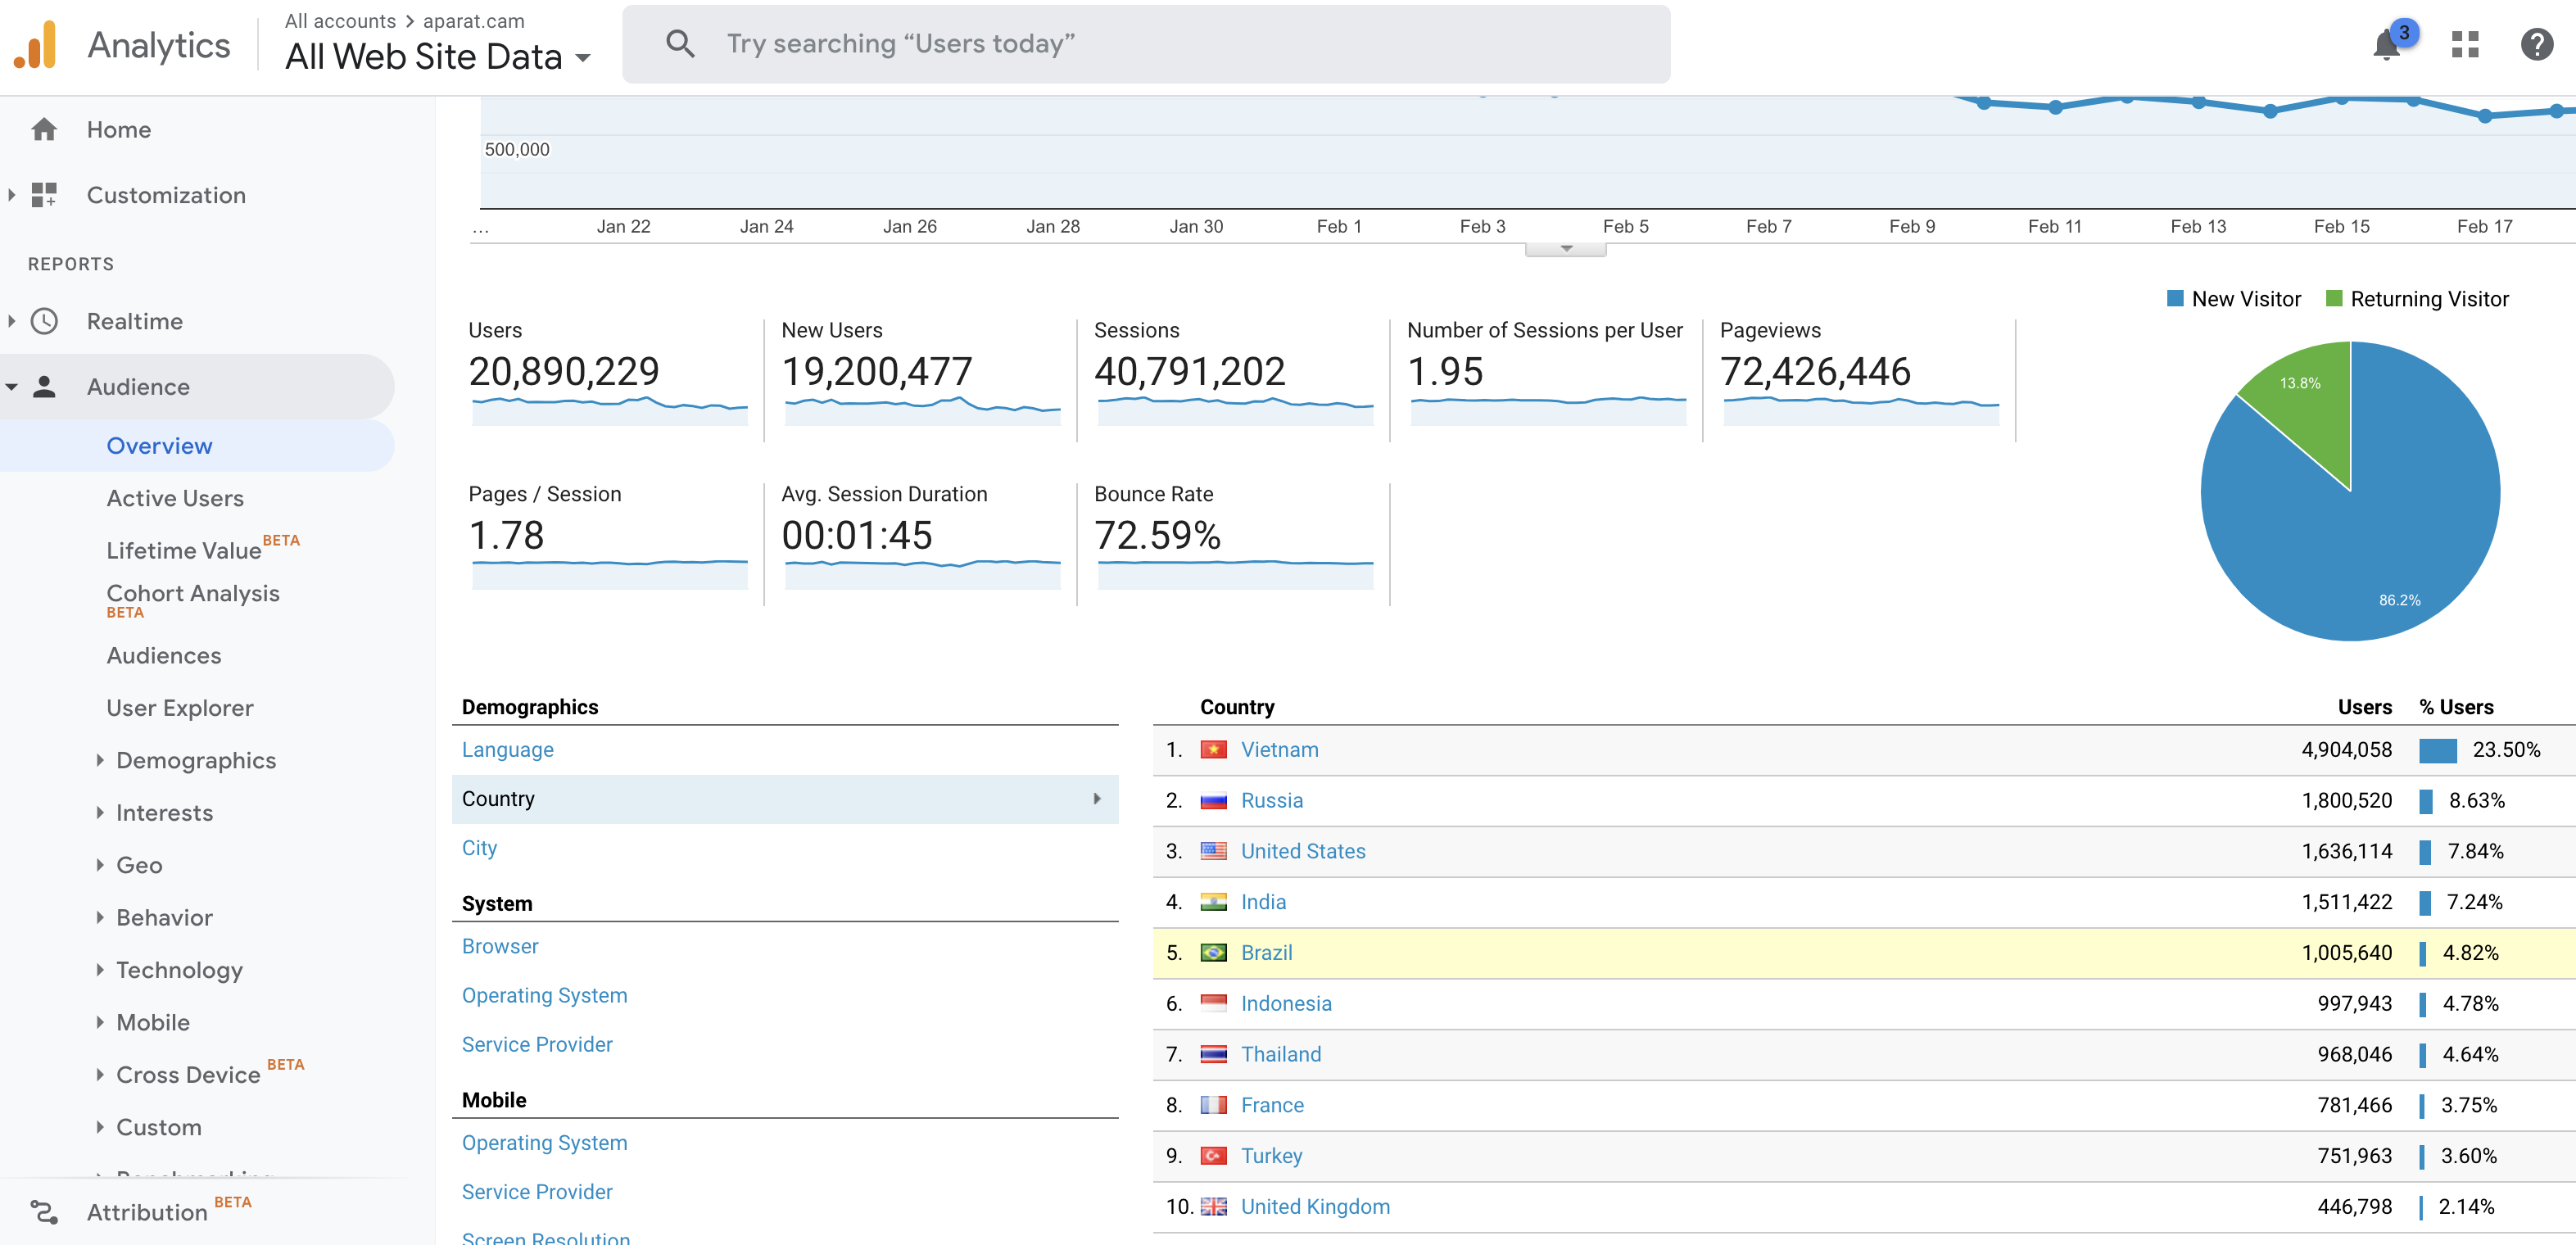This screenshot has height=1245, width=2576.
Task: Collapse the chart using the tab handle
Action: 1565,249
